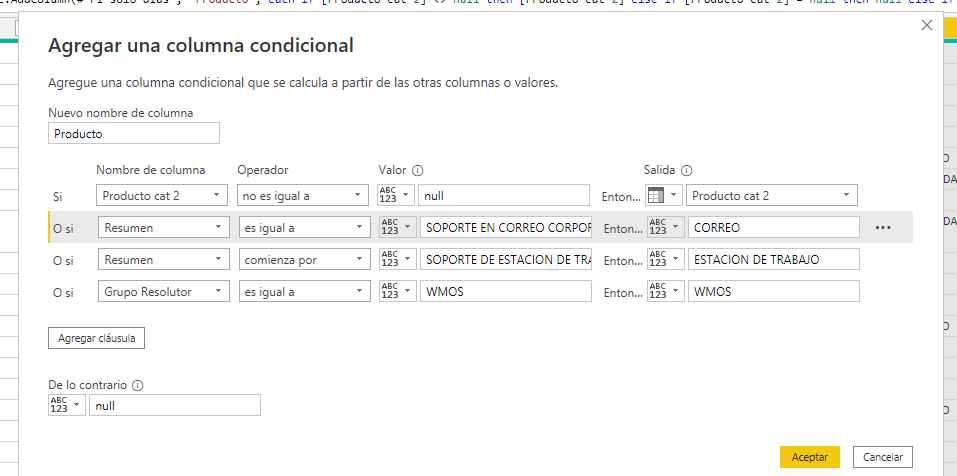The height and width of the screenshot is (476, 957).
Task: Click ABC123 type icon before WMOS value
Action: [x=397, y=291]
